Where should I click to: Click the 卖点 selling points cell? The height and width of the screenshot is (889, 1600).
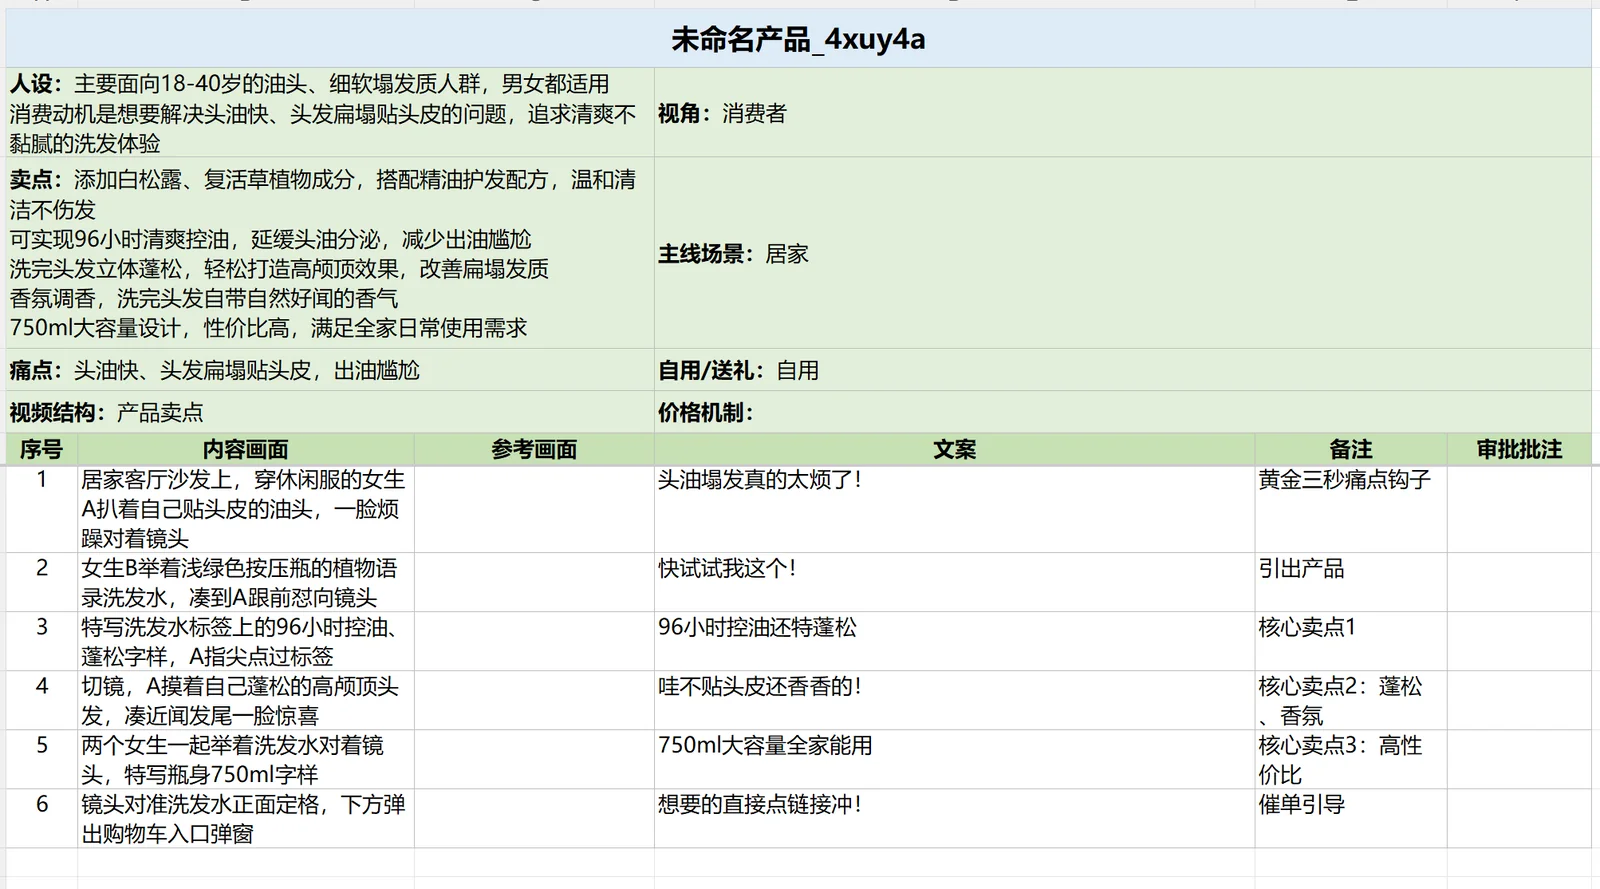coord(330,253)
